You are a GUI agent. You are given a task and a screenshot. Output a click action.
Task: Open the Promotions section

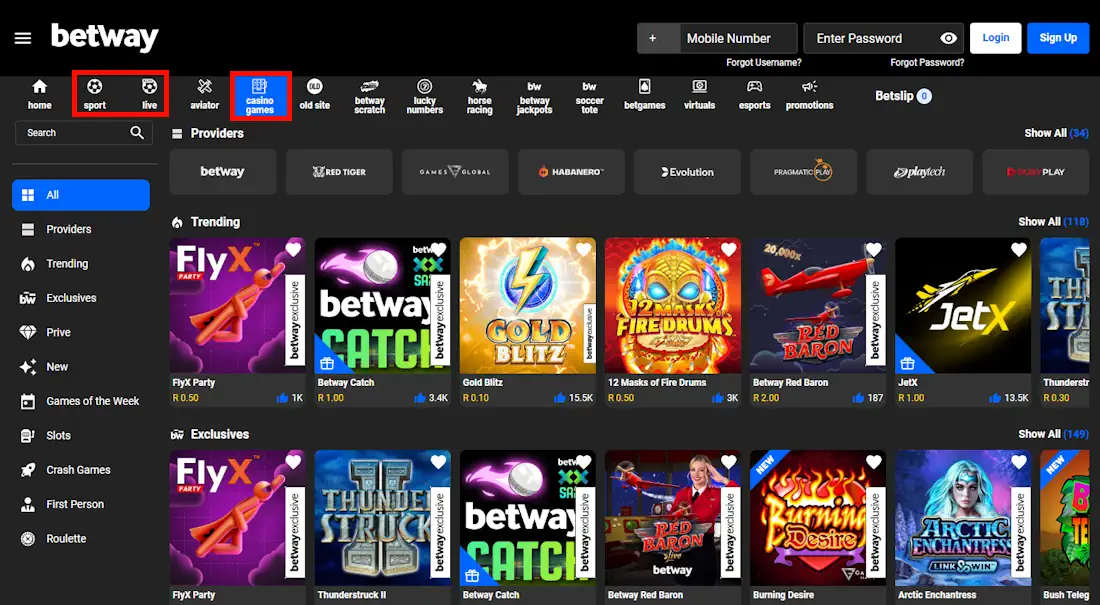[x=809, y=92]
